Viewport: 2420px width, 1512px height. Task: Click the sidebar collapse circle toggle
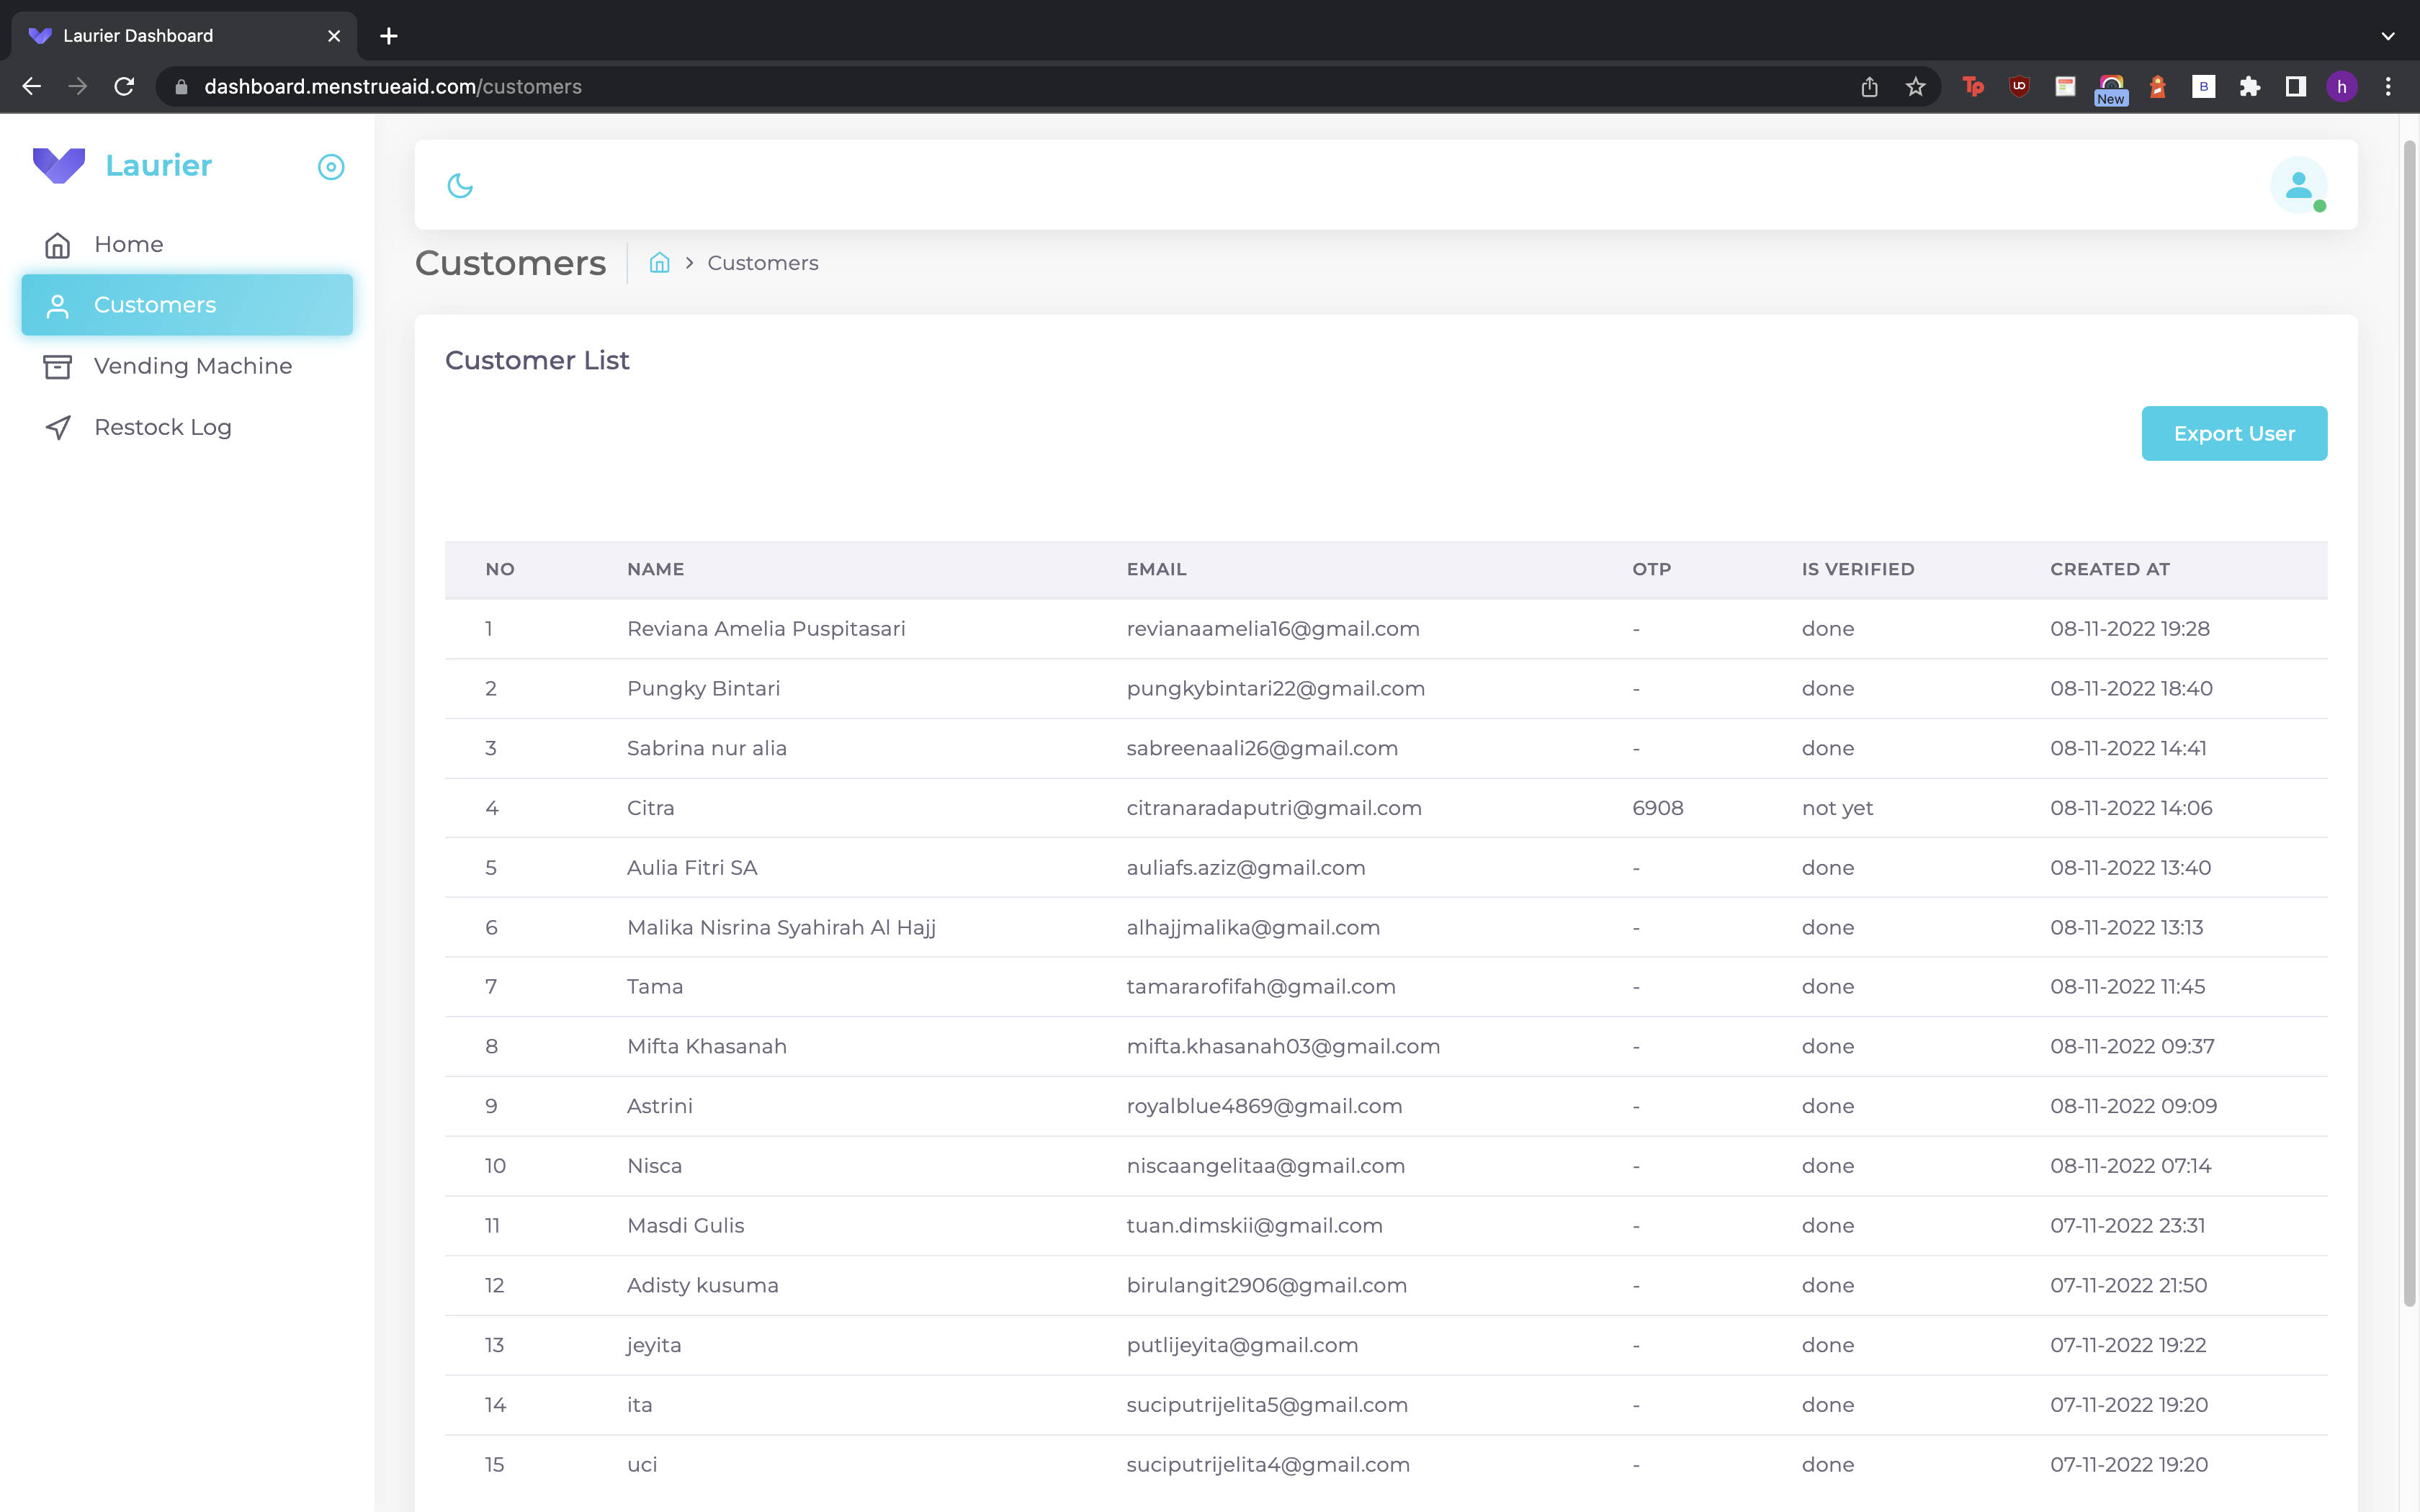(331, 167)
